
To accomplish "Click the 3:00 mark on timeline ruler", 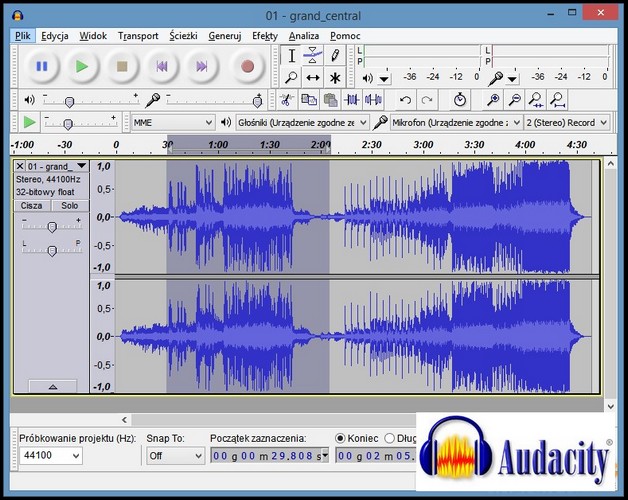I will pyautogui.click(x=423, y=145).
